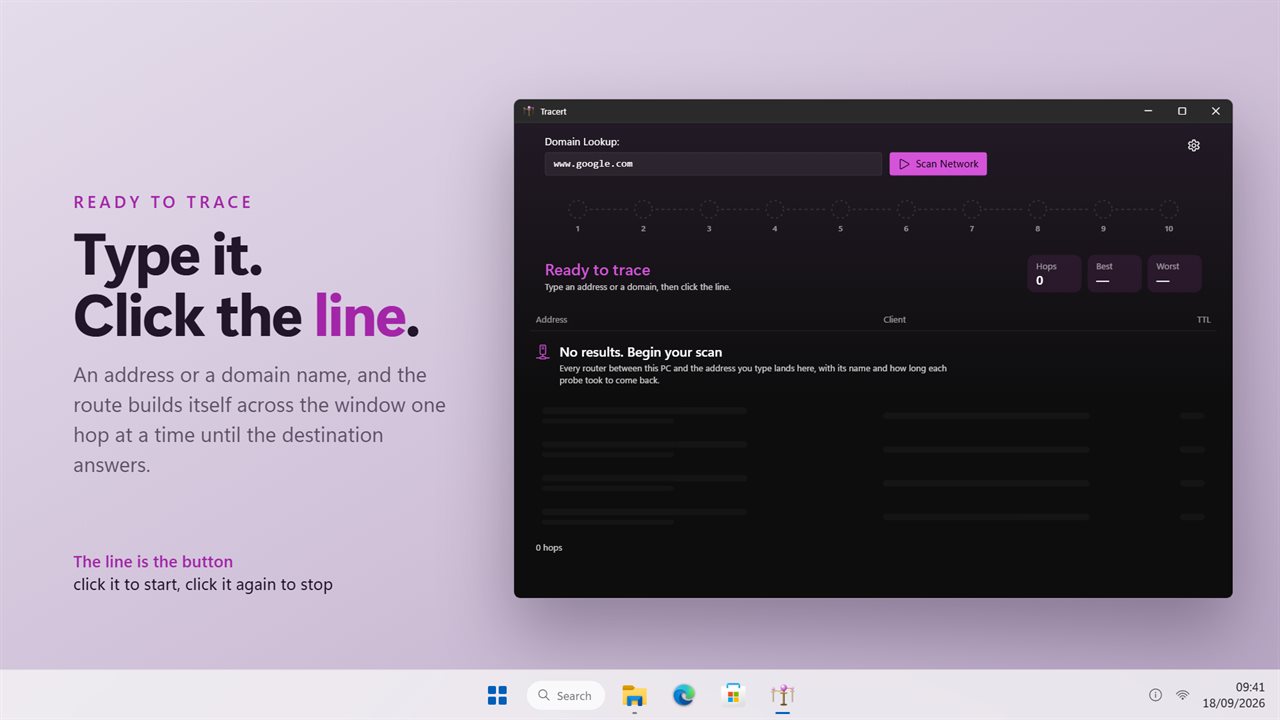The image size is (1280, 720).
Task: Minimize the Tracert window
Action: tap(1148, 112)
